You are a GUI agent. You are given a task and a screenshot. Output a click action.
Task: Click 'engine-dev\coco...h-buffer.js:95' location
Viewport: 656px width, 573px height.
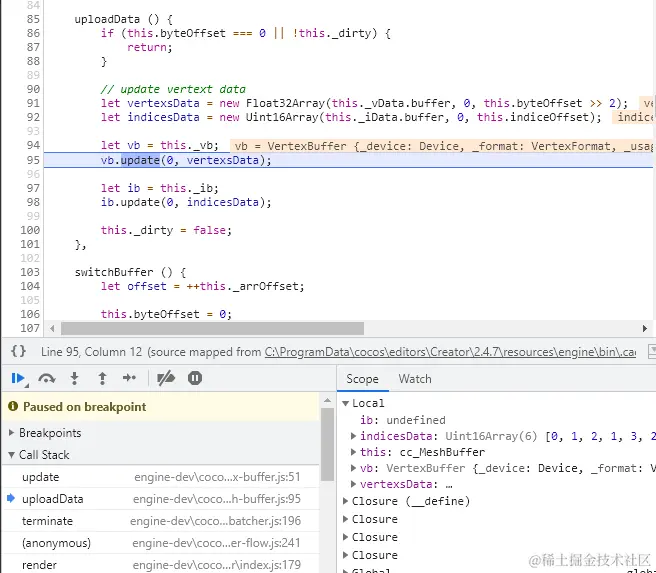point(217,499)
